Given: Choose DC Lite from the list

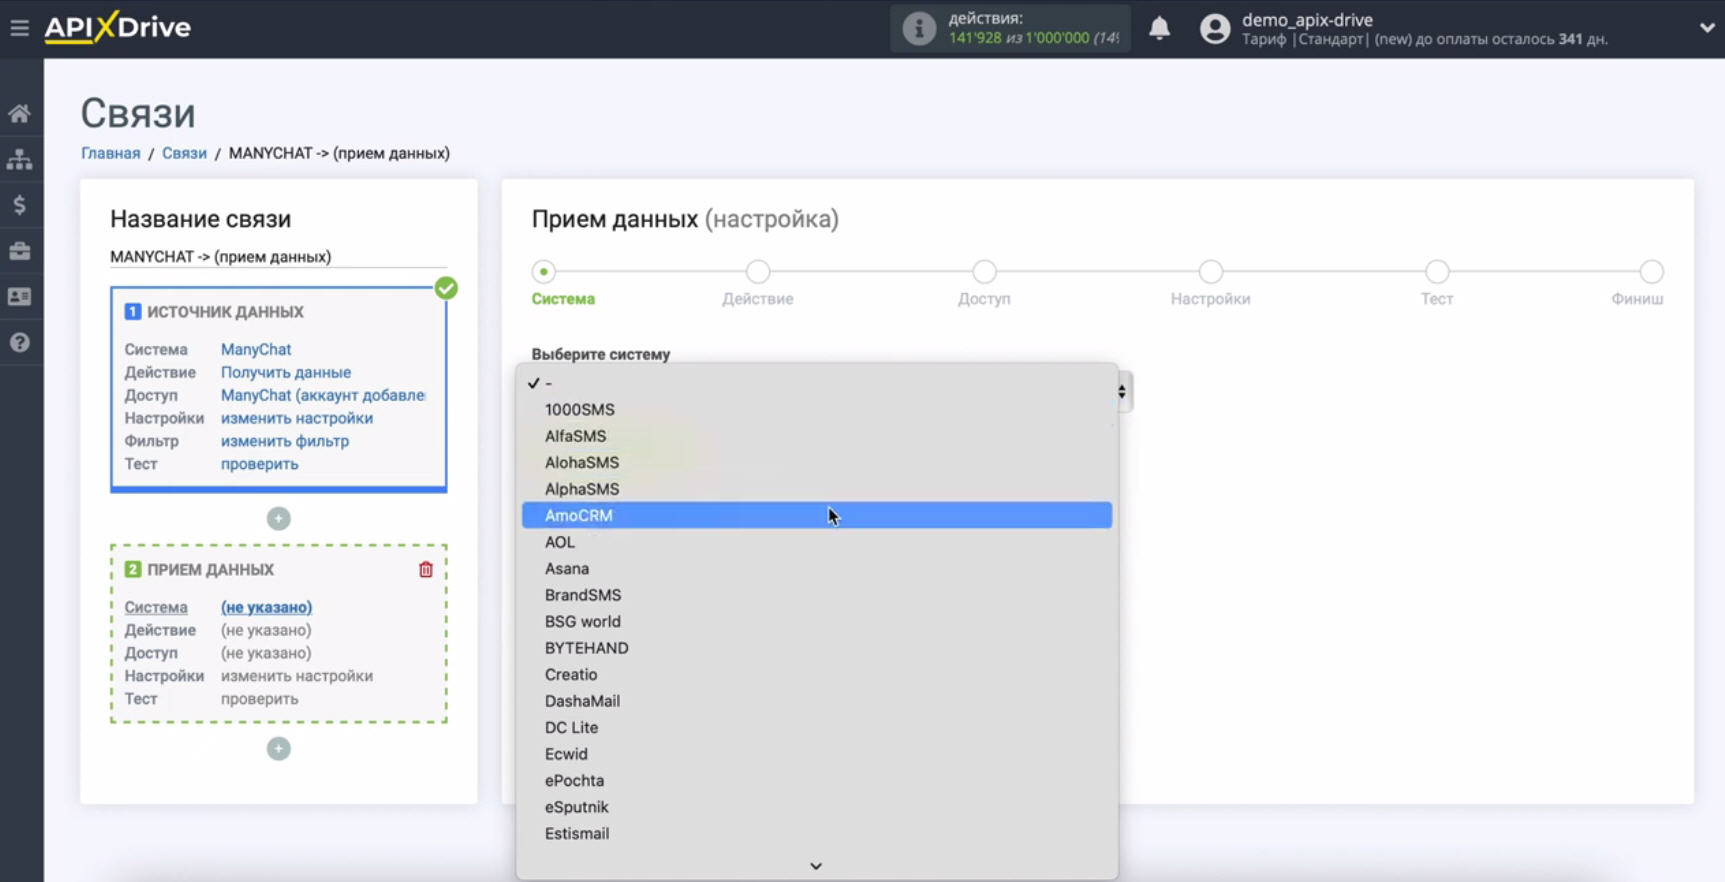Looking at the screenshot, I should (817, 727).
